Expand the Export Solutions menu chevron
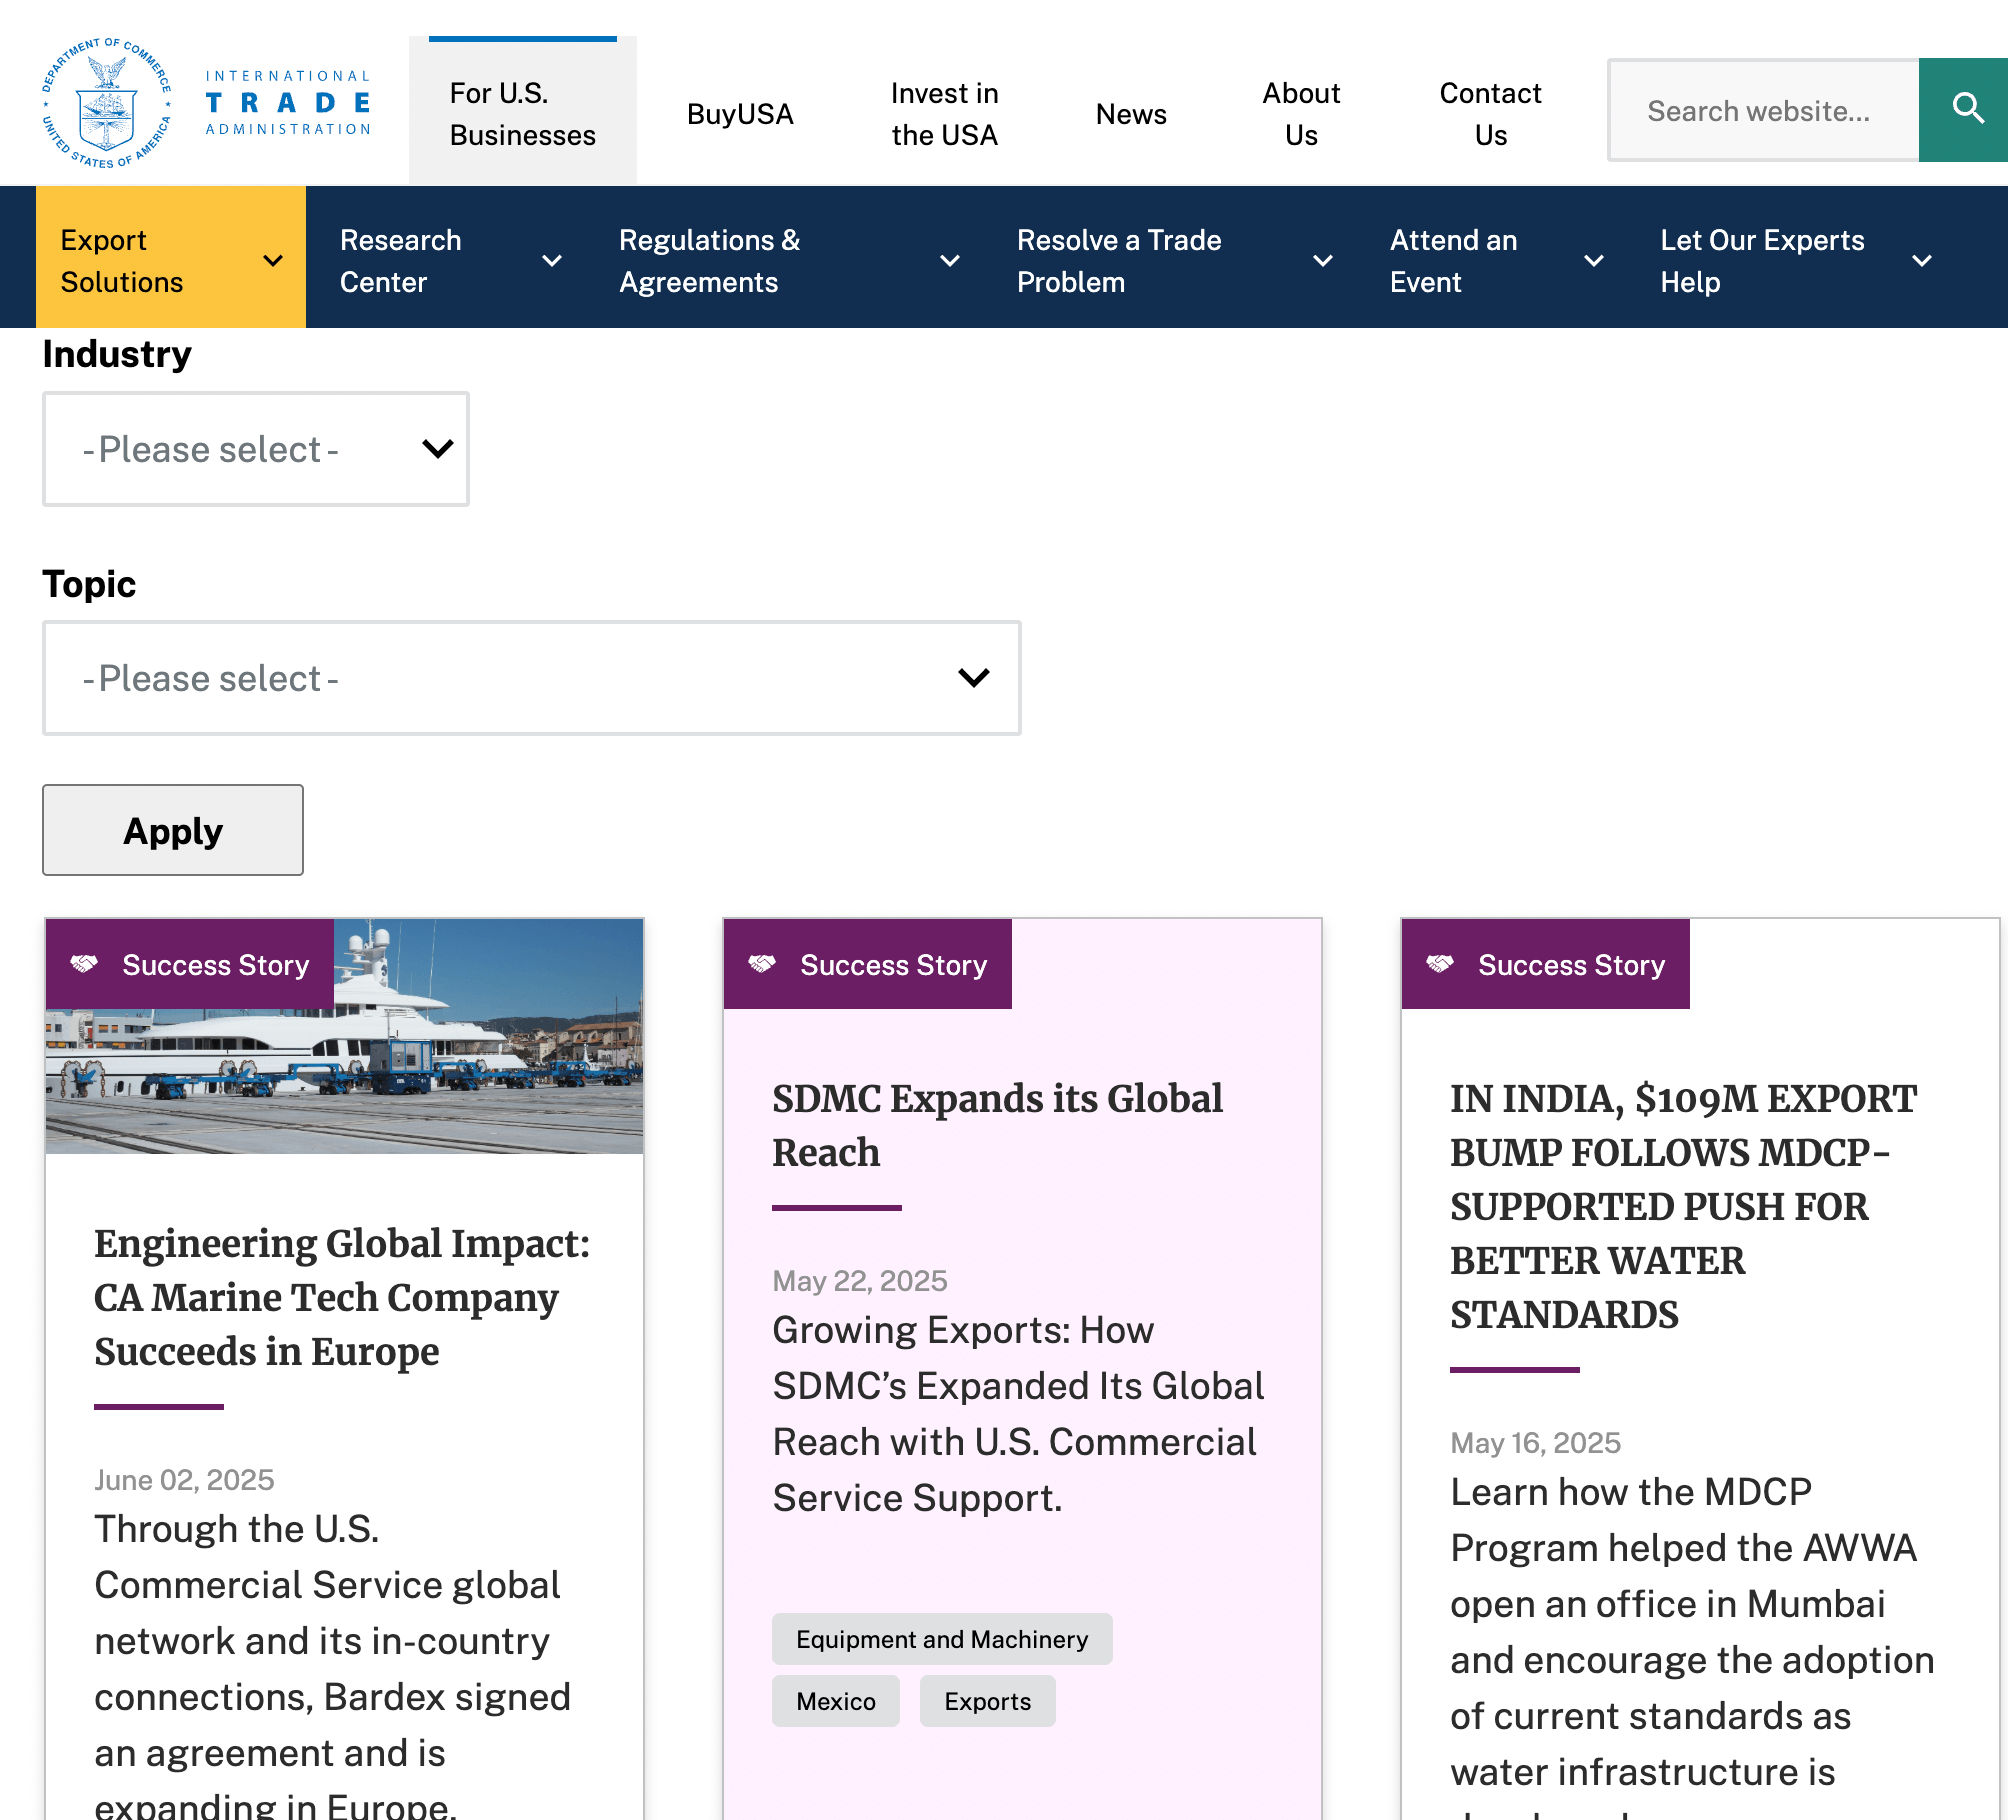Image resolution: width=2008 pixels, height=1820 pixels. (x=272, y=261)
